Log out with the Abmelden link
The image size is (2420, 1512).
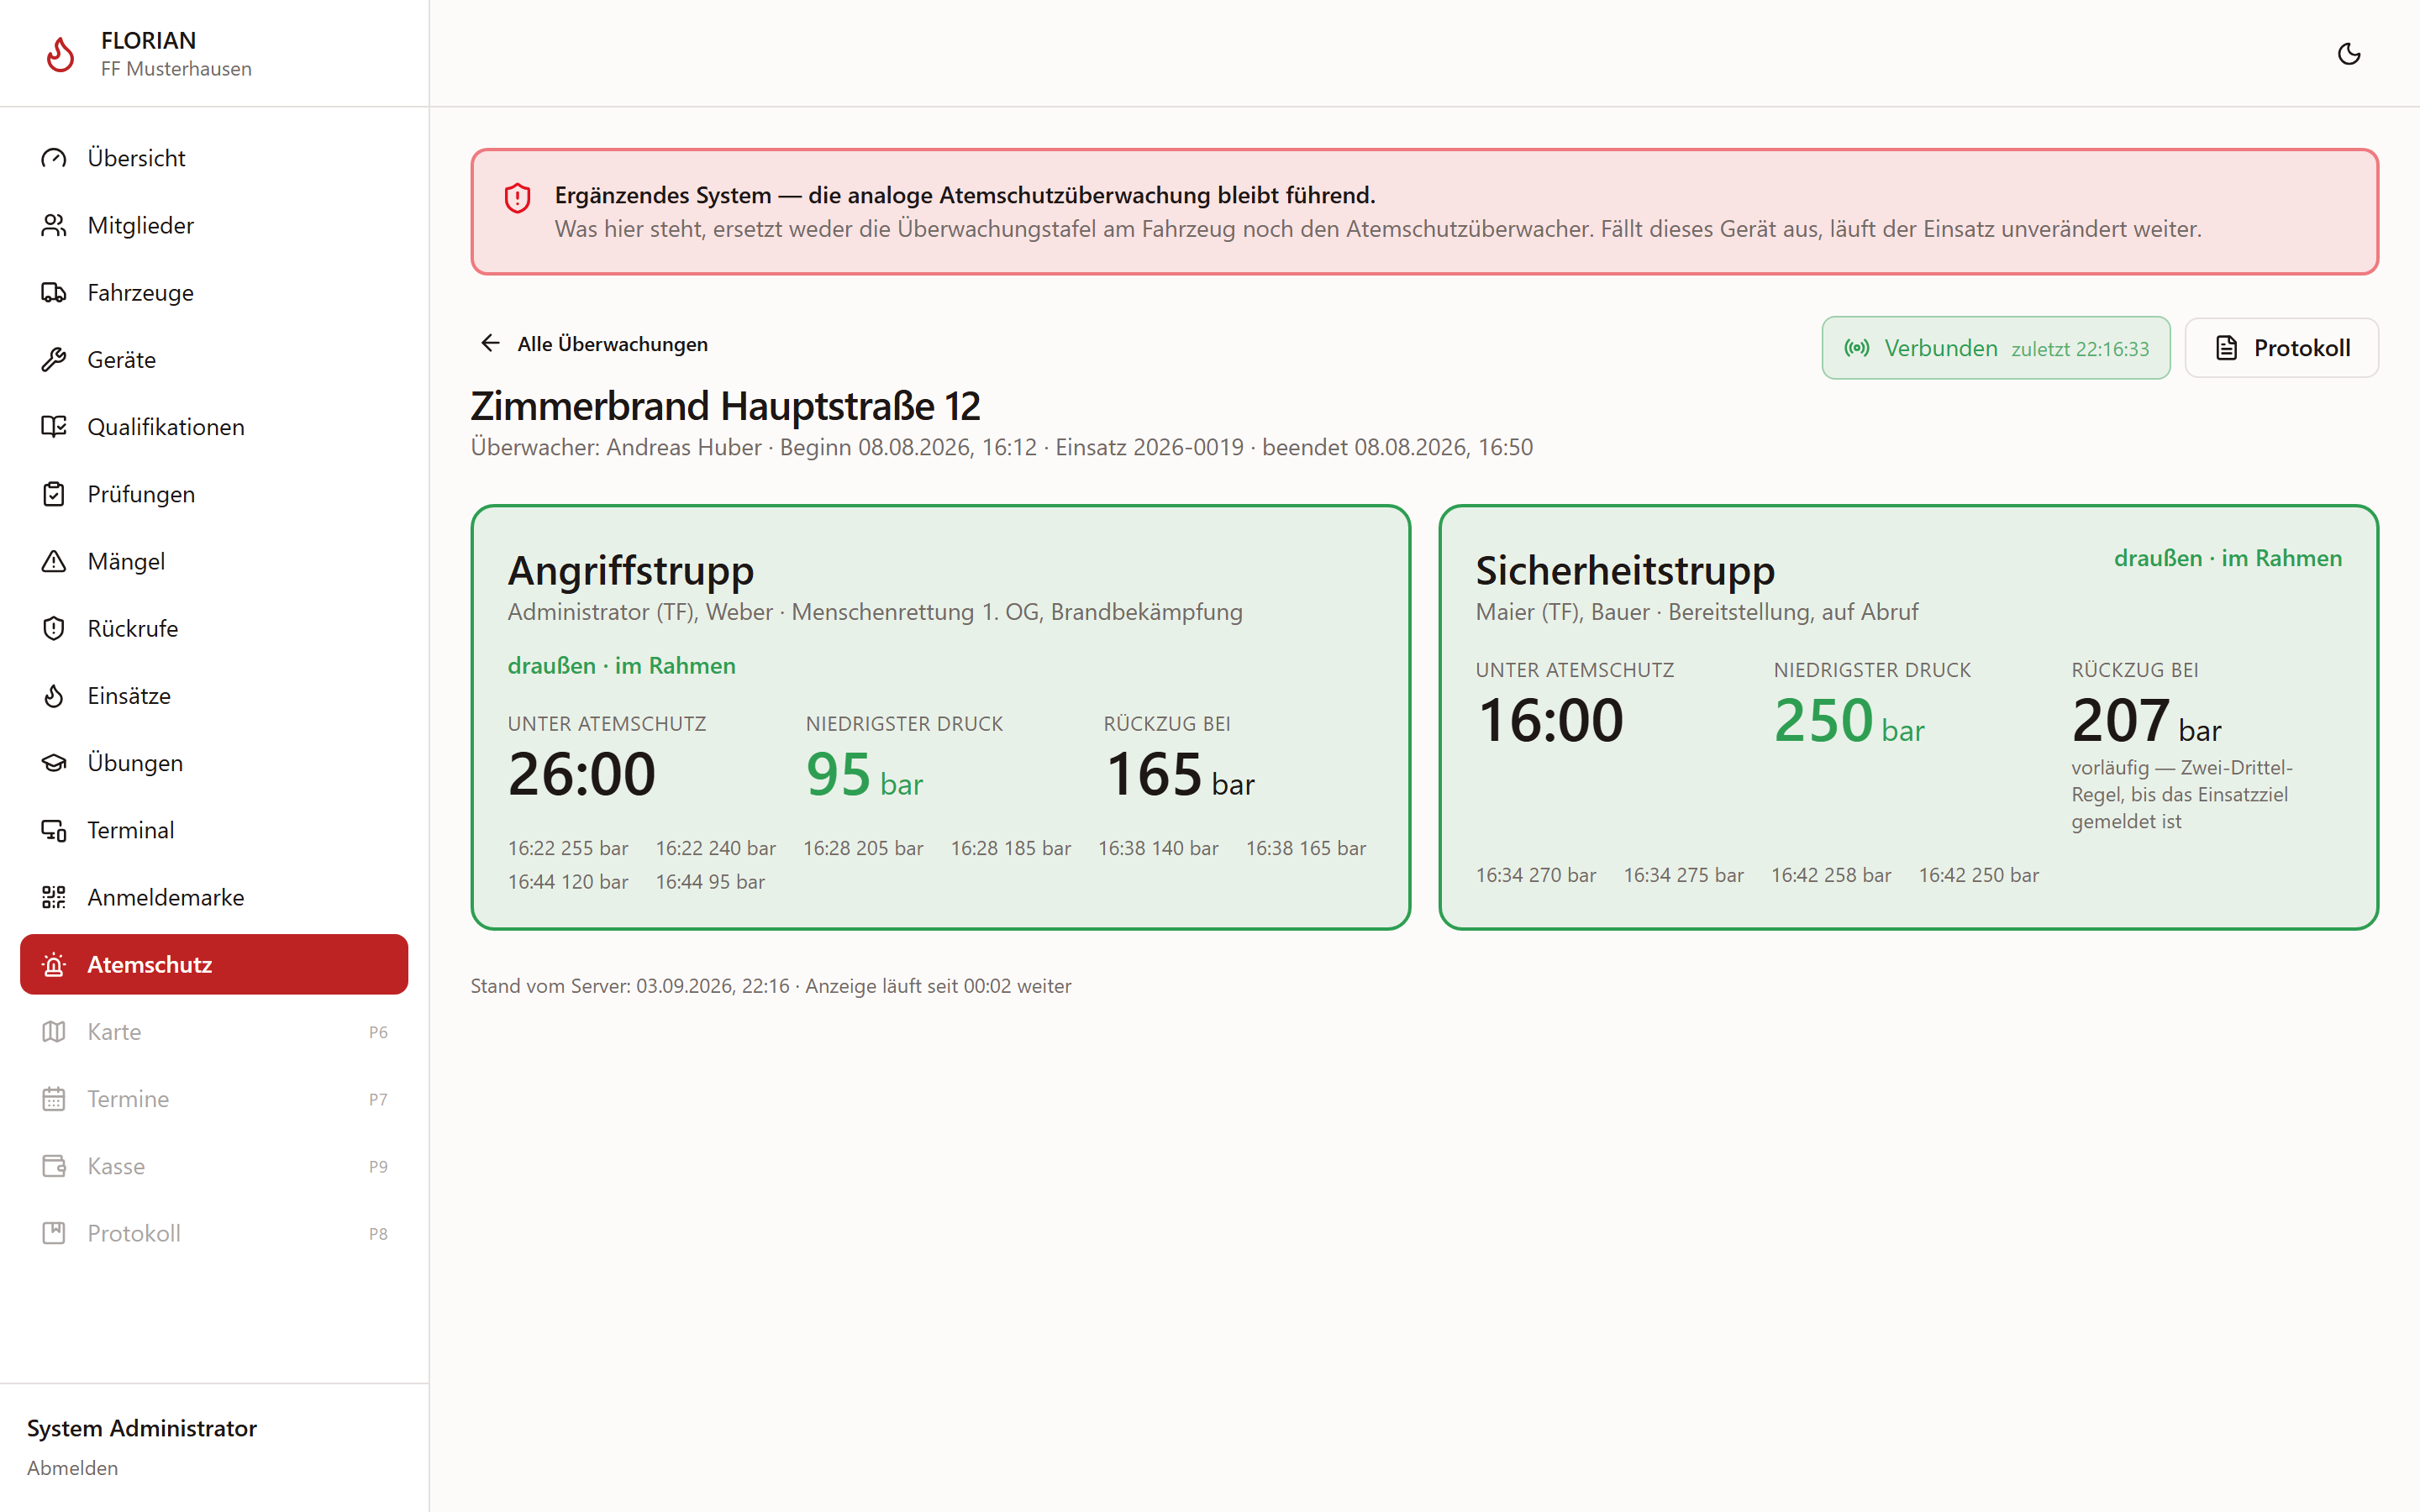pos(72,1467)
